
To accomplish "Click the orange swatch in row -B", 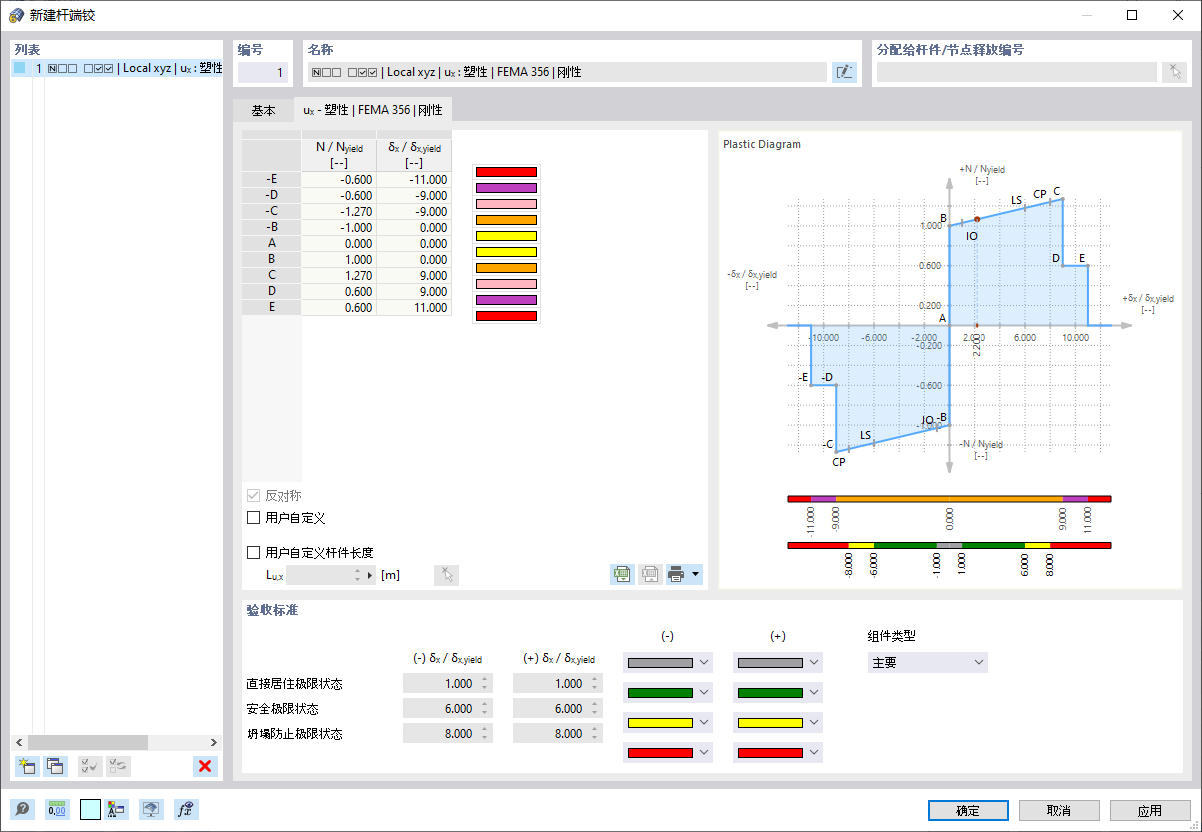I will 505,220.
